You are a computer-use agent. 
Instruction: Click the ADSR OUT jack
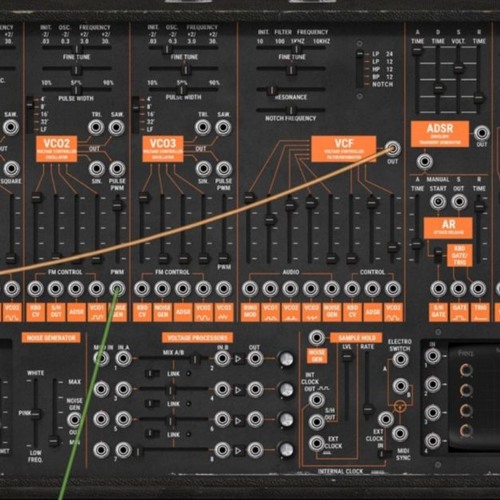click(x=482, y=133)
